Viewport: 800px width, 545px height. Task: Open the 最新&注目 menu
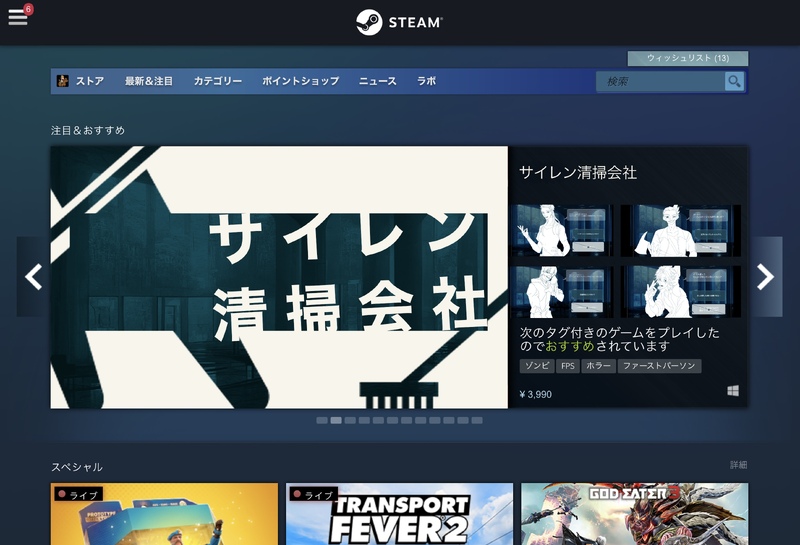coord(149,81)
